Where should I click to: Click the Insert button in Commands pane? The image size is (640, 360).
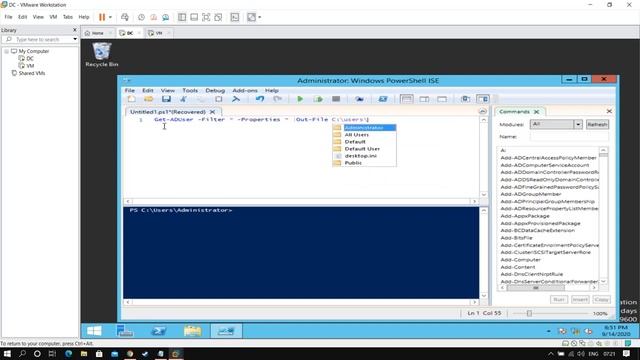tap(580, 300)
